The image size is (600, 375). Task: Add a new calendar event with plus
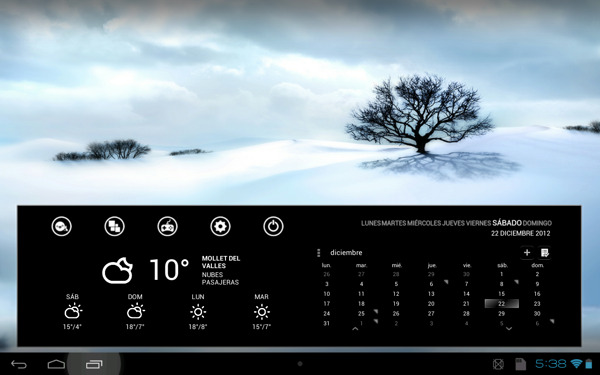pyautogui.click(x=527, y=253)
